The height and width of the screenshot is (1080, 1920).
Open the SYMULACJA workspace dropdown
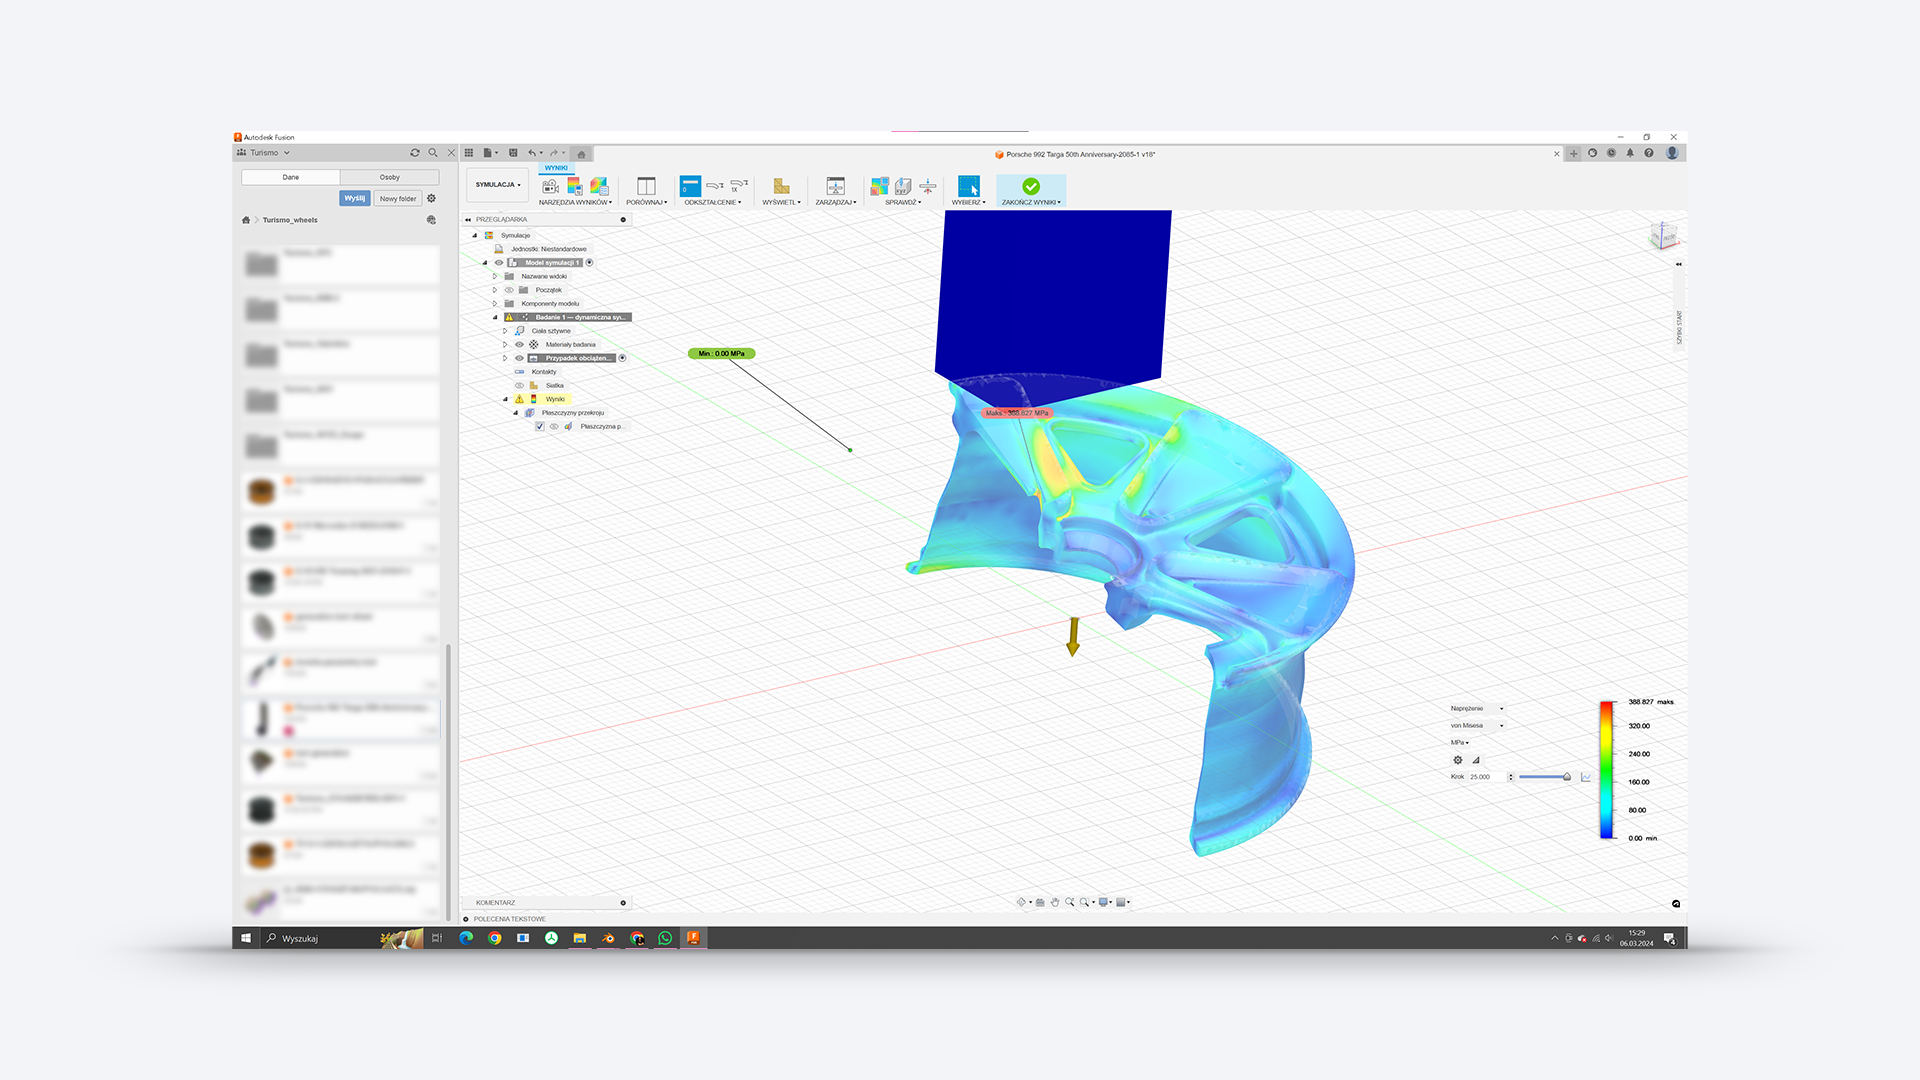click(x=497, y=185)
